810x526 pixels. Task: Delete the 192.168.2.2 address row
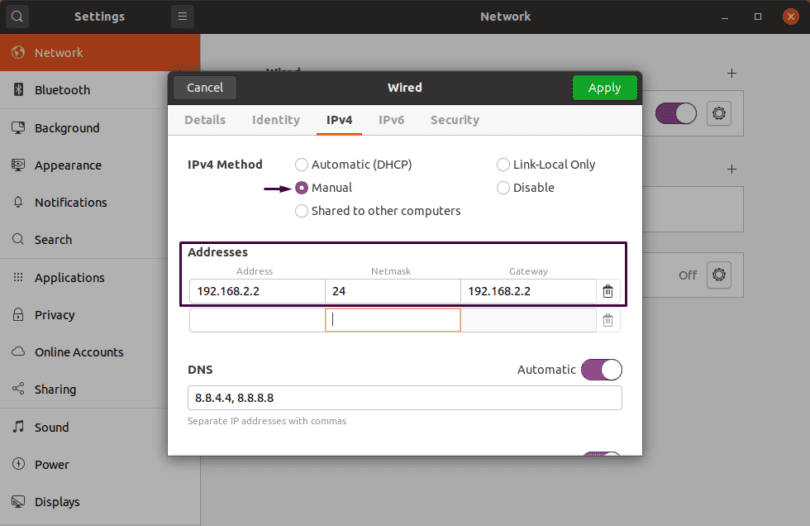pyautogui.click(x=607, y=292)
